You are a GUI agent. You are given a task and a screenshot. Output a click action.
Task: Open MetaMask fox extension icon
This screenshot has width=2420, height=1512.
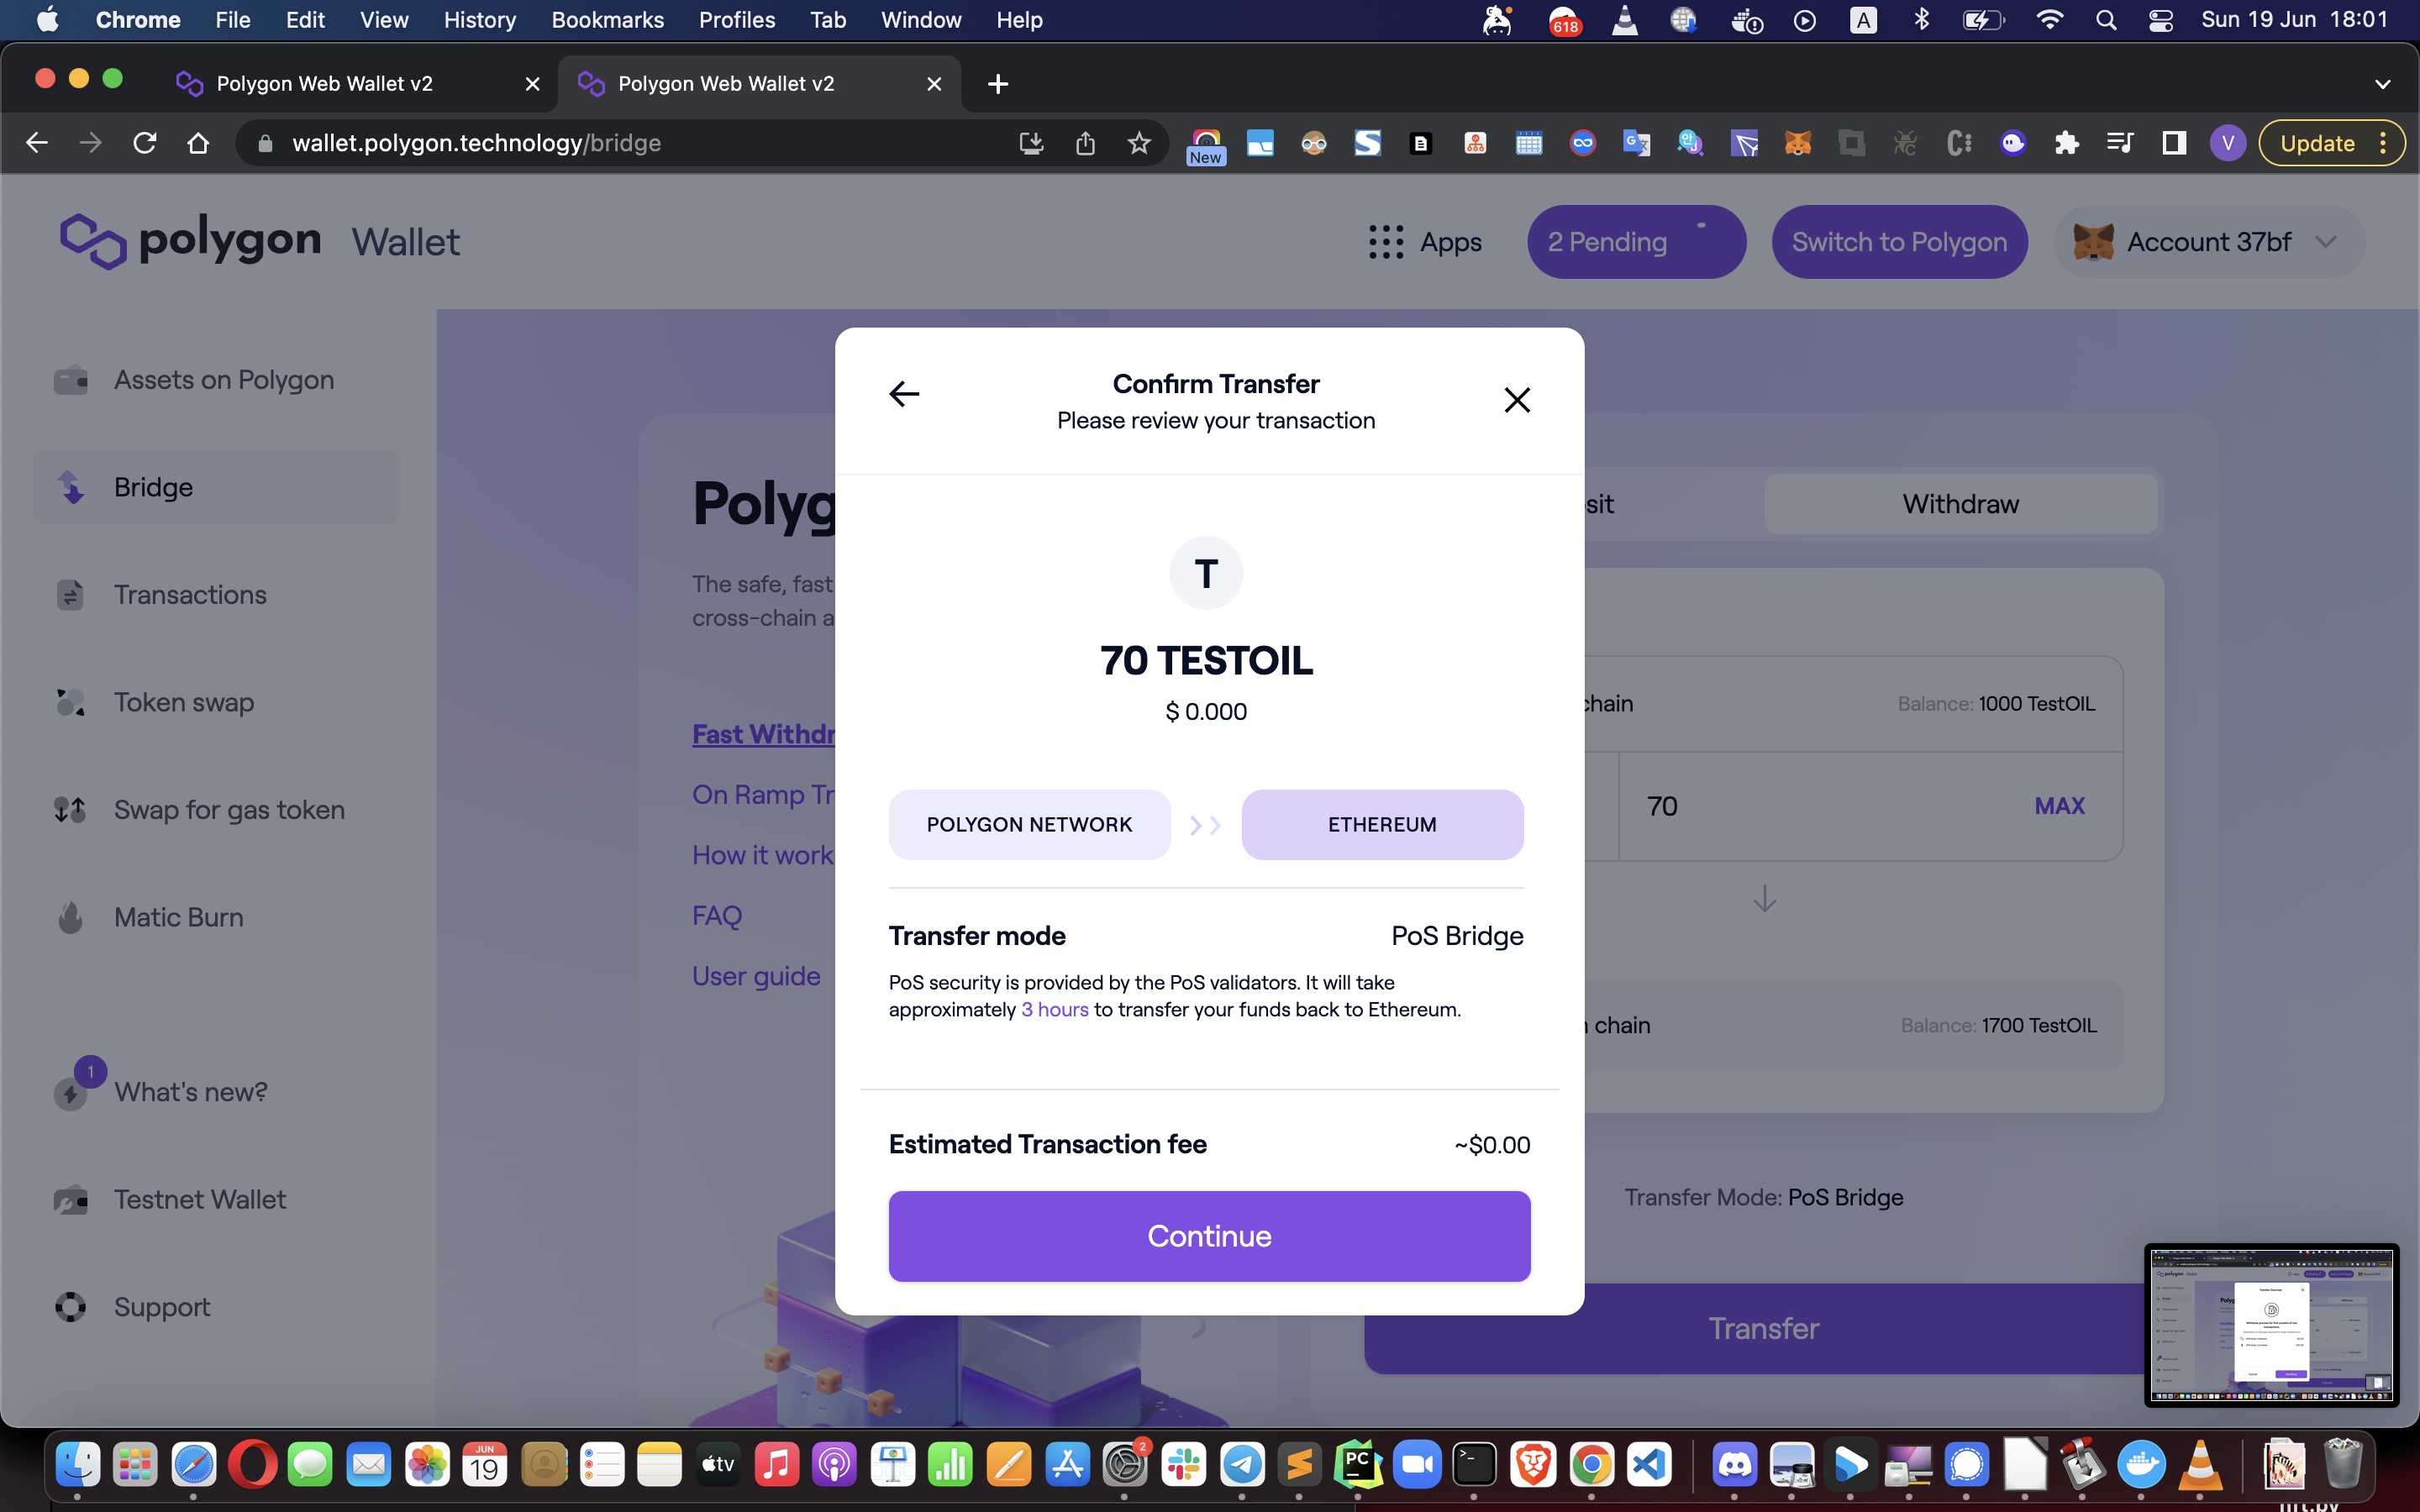1797,143
